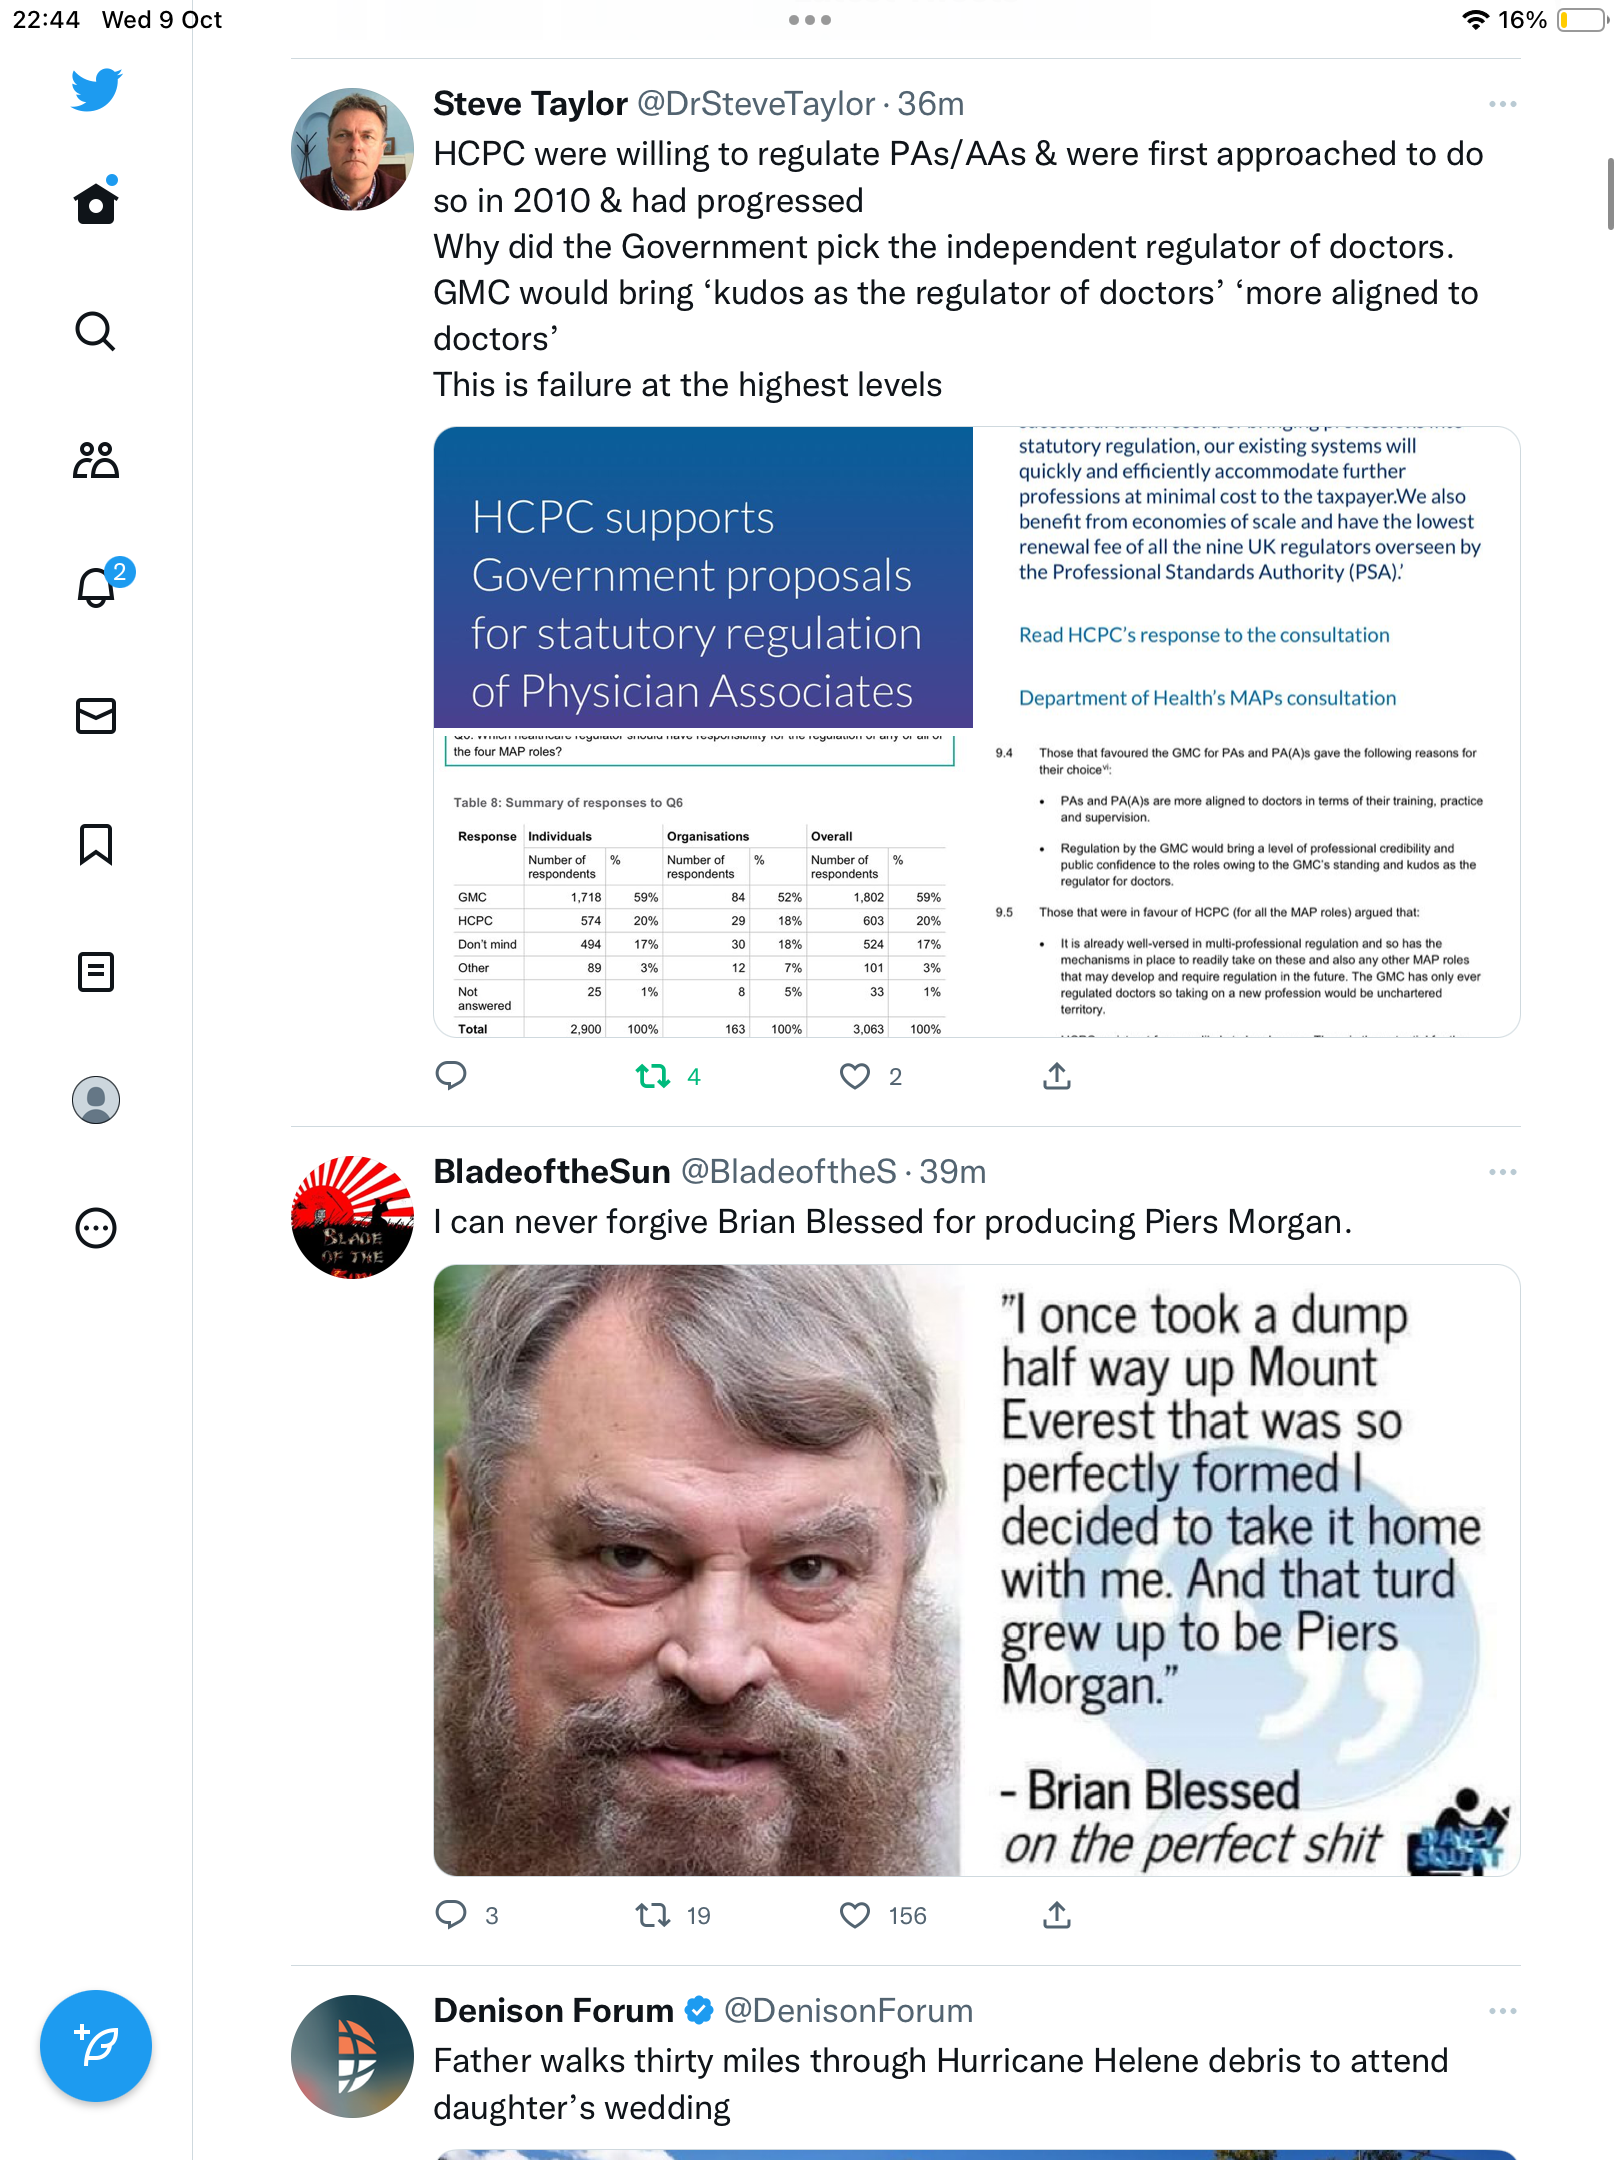This screenshot has width=1620, height=2160.
Task: Open Communities from the people icon
Action: (96, 460)
